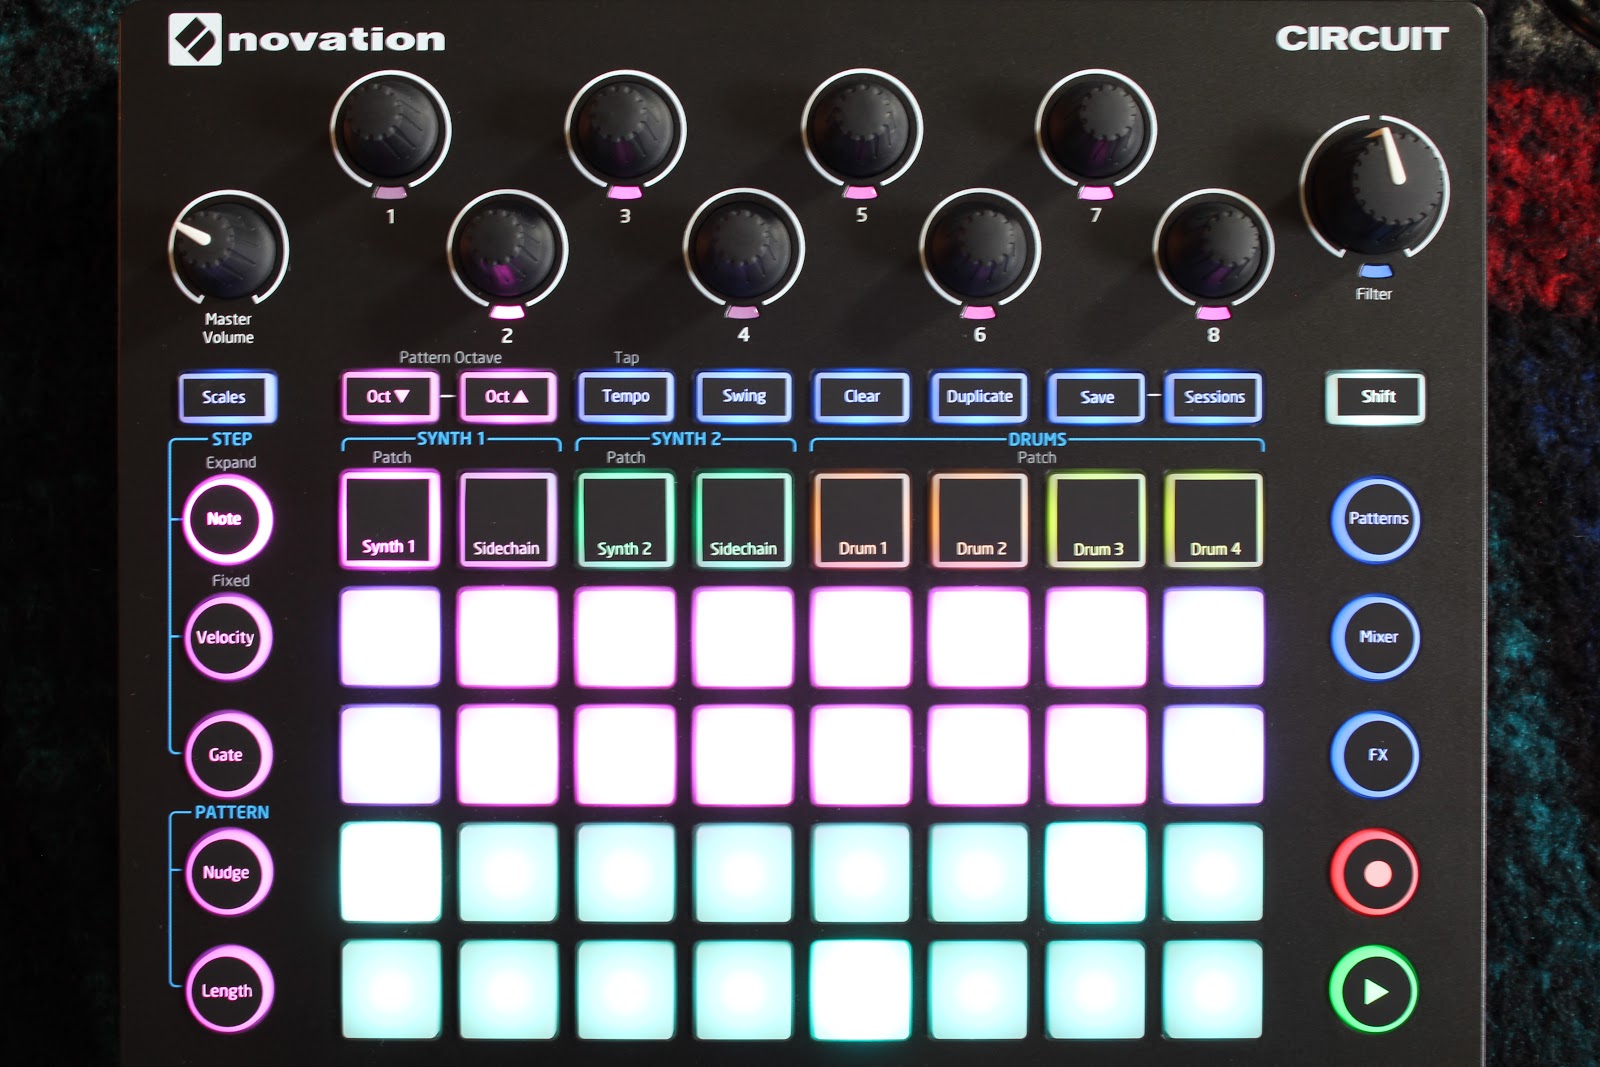The width and height of the screenshot is (1600, 1067).
Task: Open the FX view button
Action: click(x=1375, y=755)
